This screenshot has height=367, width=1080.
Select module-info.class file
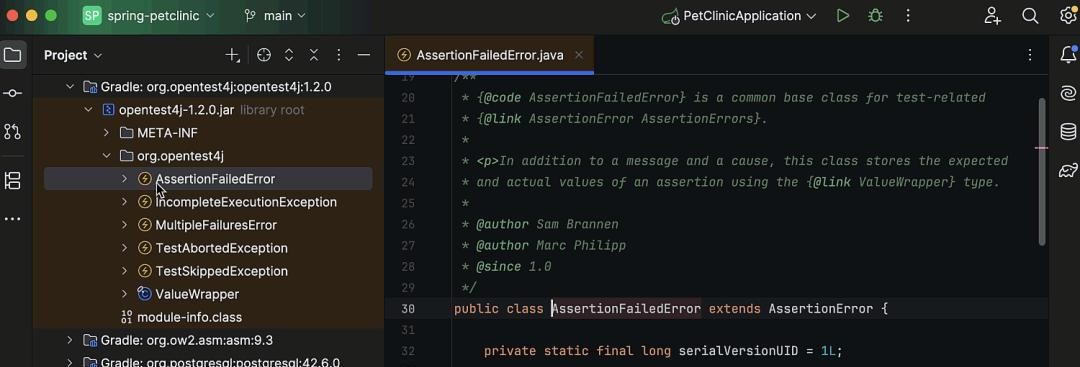189,317
